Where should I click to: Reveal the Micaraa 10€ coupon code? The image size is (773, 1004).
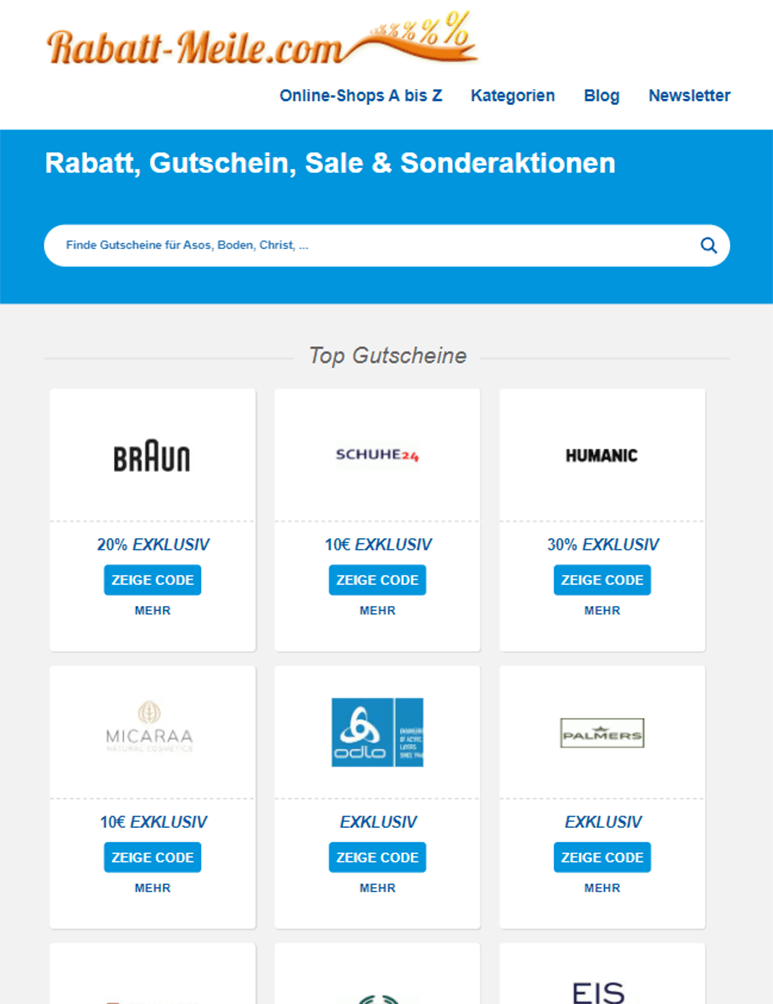click(x=152, y=857)
